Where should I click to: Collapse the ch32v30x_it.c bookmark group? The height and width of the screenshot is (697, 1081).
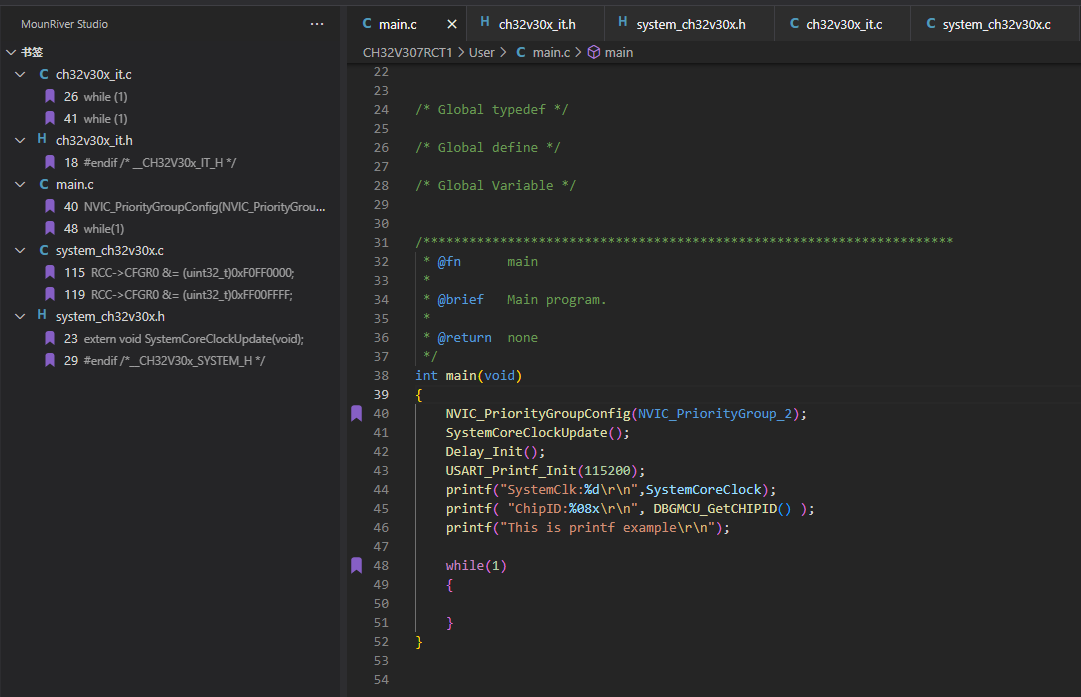click(x=21, y=74)
